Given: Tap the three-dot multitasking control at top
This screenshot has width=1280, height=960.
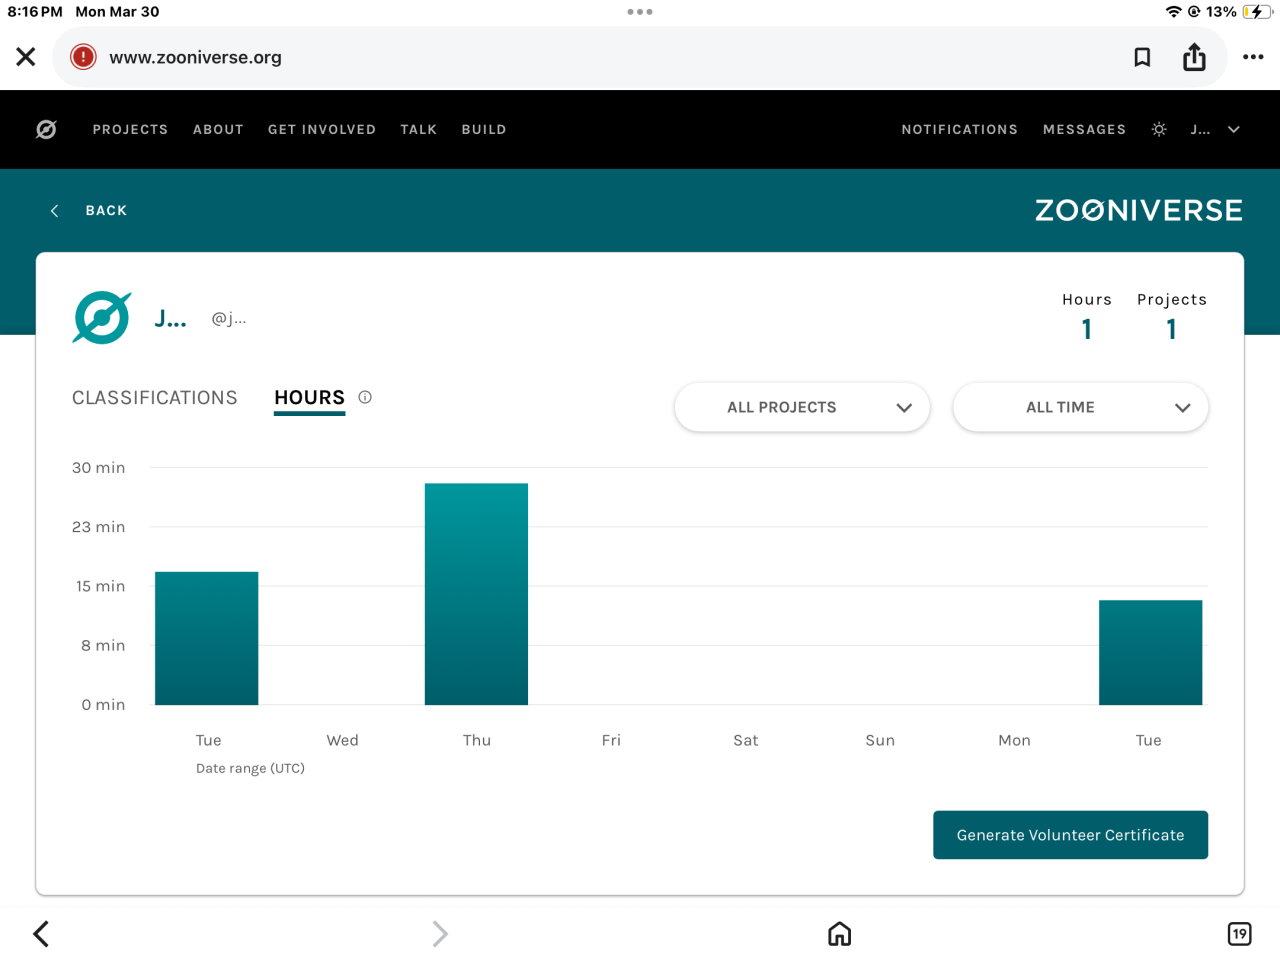Looking at the screenshot, I should pyautogui.click(x=640, y=12).
